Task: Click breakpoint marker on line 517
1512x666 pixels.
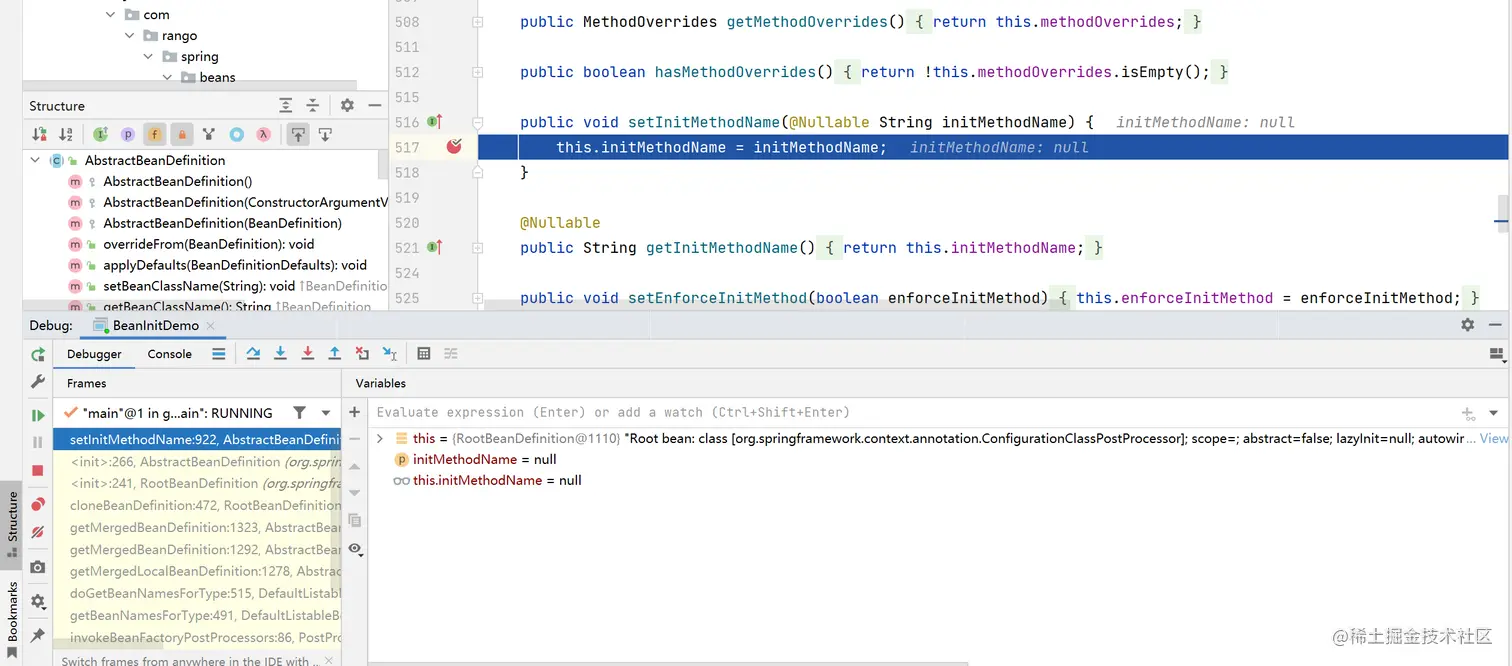Action: (454, 147)
